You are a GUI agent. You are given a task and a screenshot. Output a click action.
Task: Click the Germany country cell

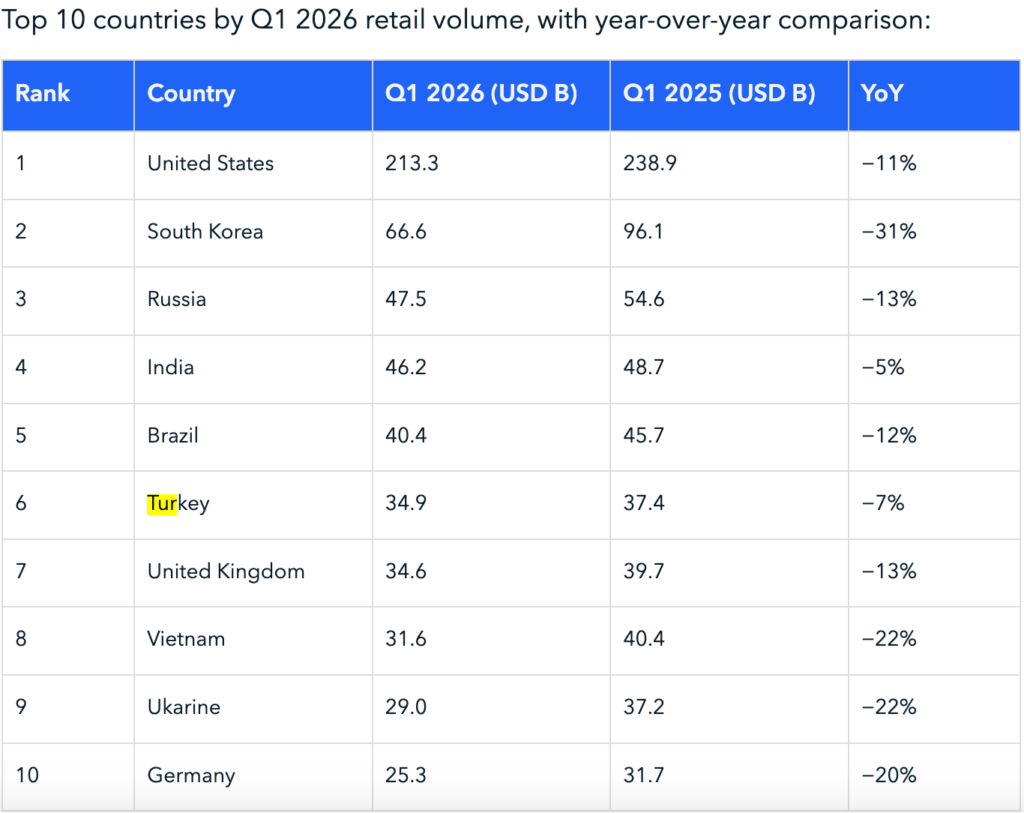coord(253,776)
